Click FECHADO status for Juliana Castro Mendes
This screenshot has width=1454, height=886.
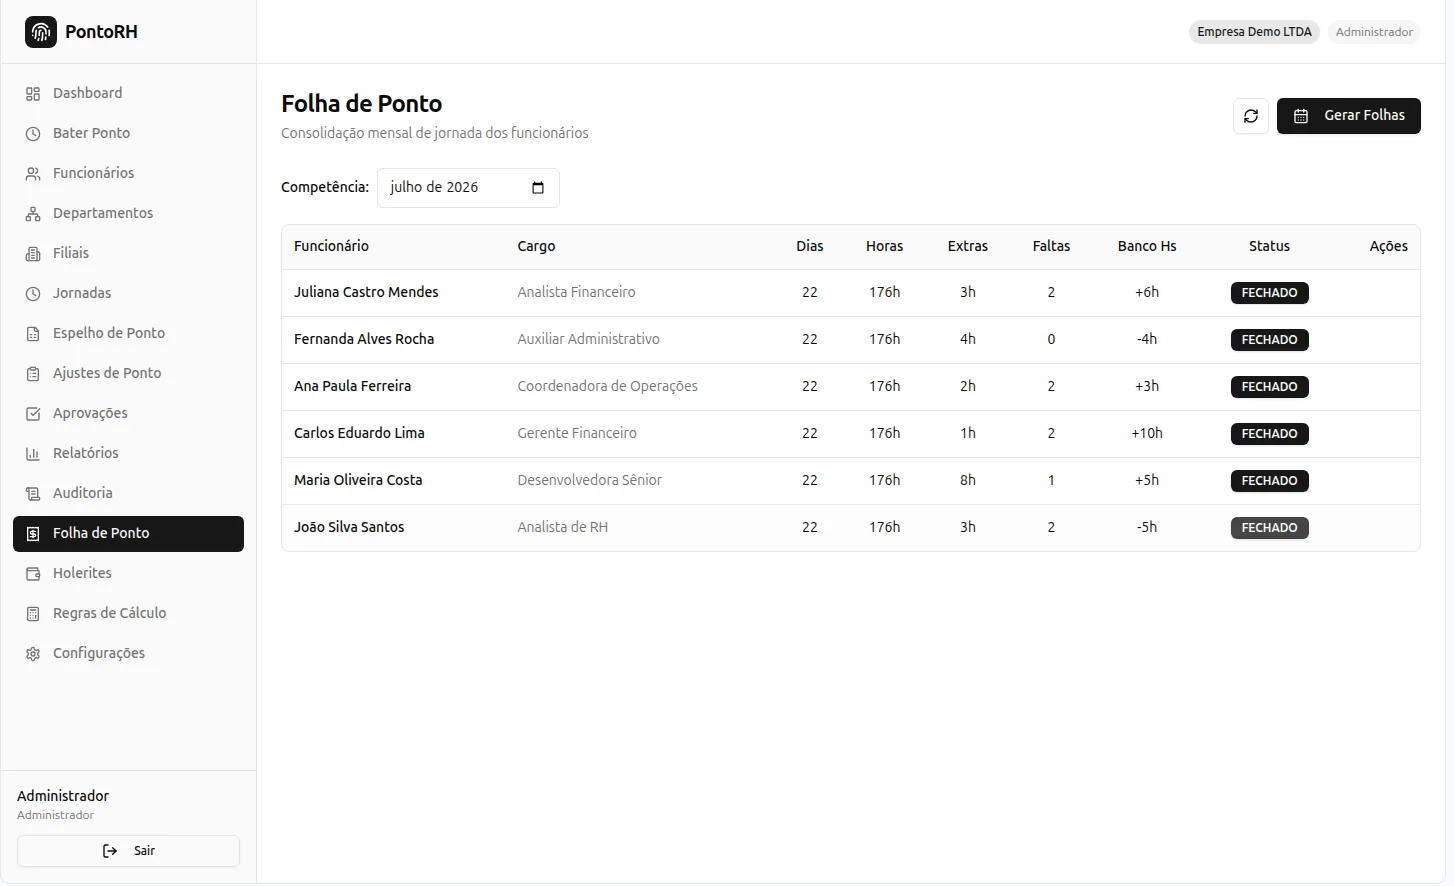[x=1269, y=293]
